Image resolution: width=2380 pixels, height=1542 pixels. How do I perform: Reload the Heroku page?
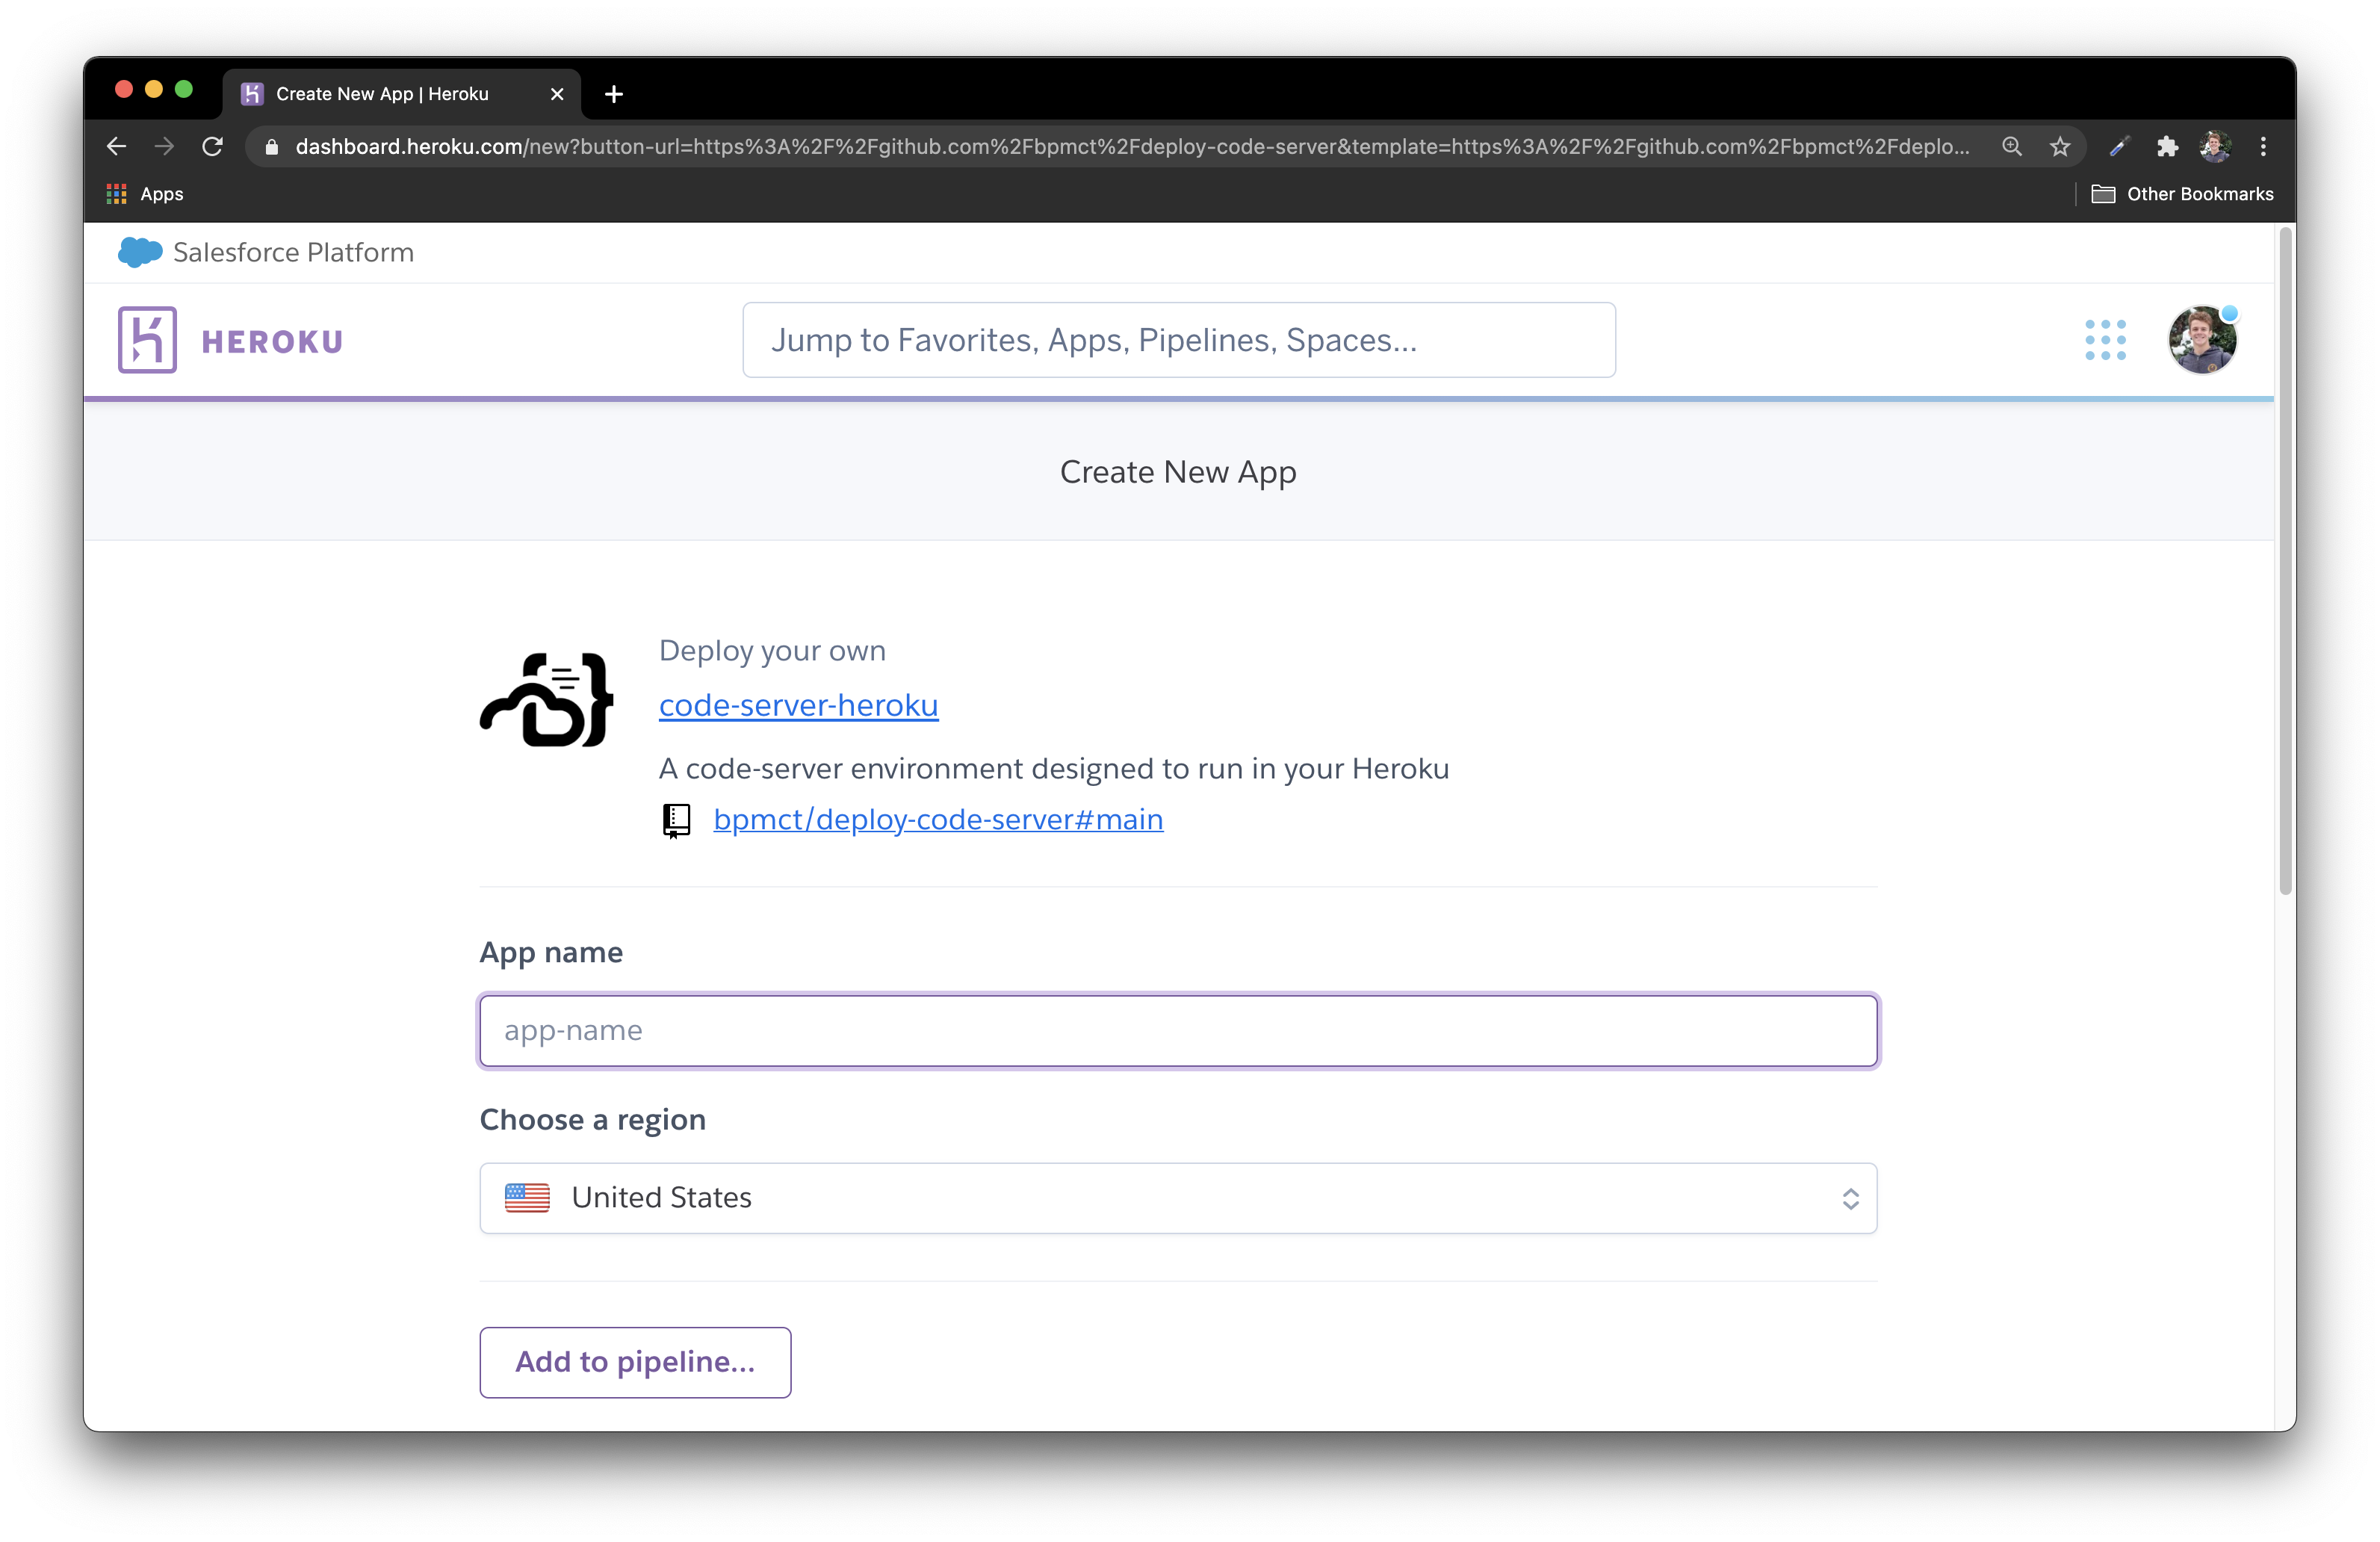point(212,147)
